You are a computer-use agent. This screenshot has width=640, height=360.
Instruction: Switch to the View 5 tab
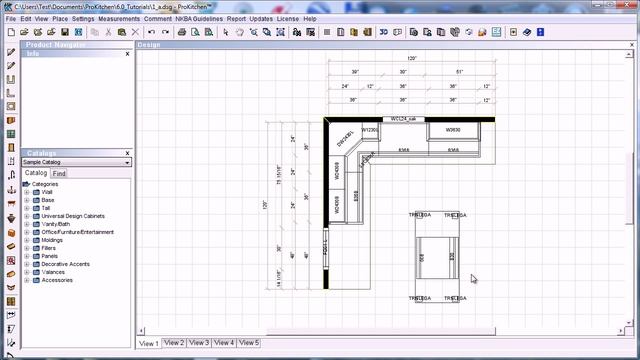[x=249, y=343]
